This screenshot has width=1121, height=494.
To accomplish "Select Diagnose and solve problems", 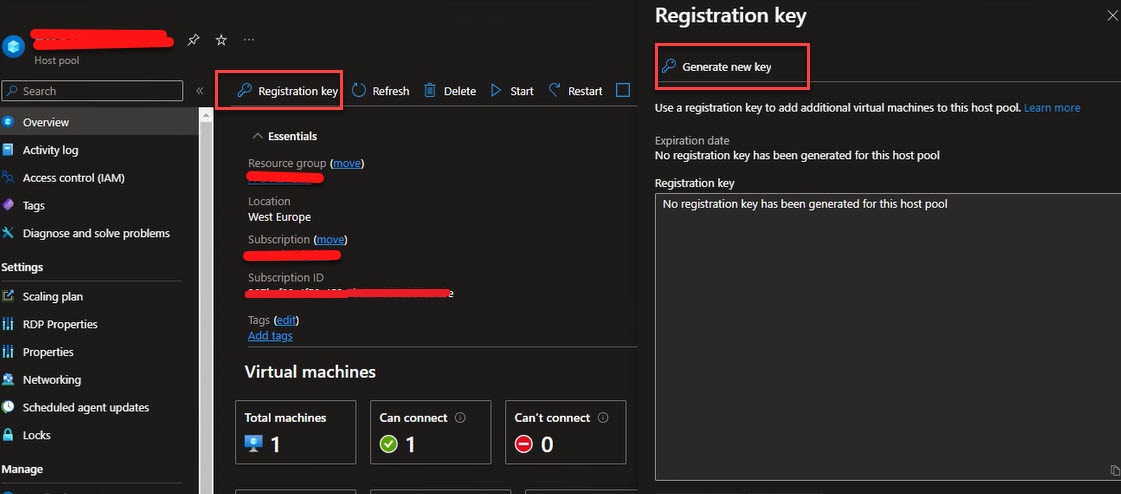I will coord(96,233).
